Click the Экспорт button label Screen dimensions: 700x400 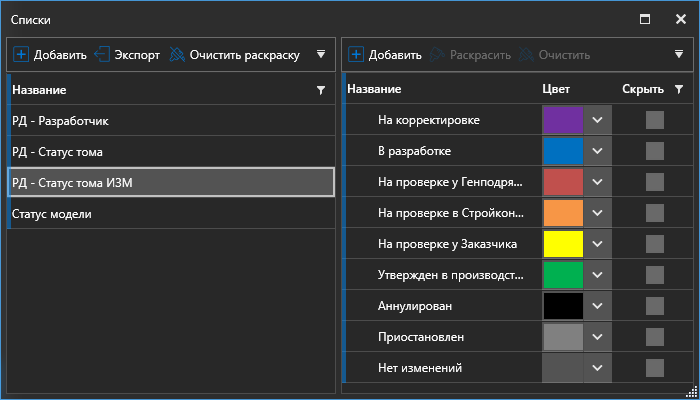[137, 55]
